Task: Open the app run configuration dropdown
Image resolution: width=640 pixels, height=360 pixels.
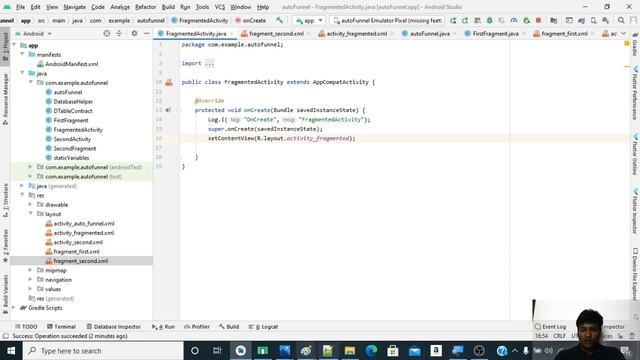Action: coord(309,20)
